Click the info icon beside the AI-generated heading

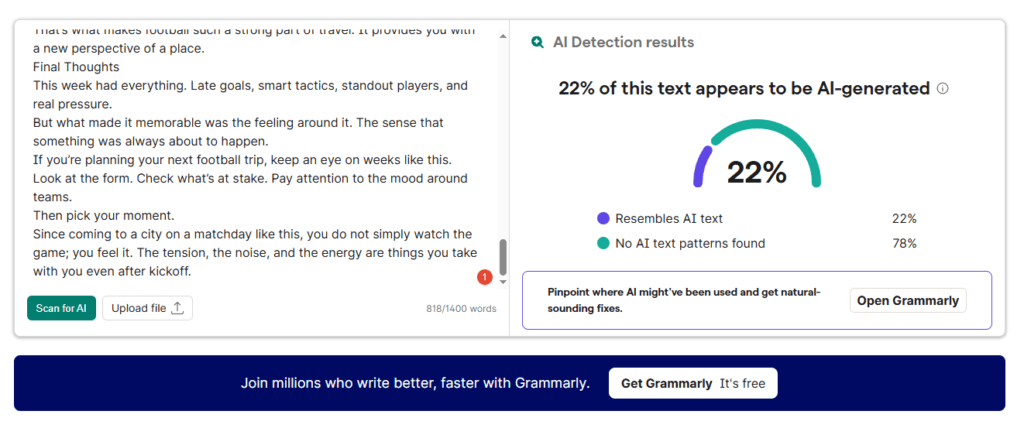pos(943,88)
